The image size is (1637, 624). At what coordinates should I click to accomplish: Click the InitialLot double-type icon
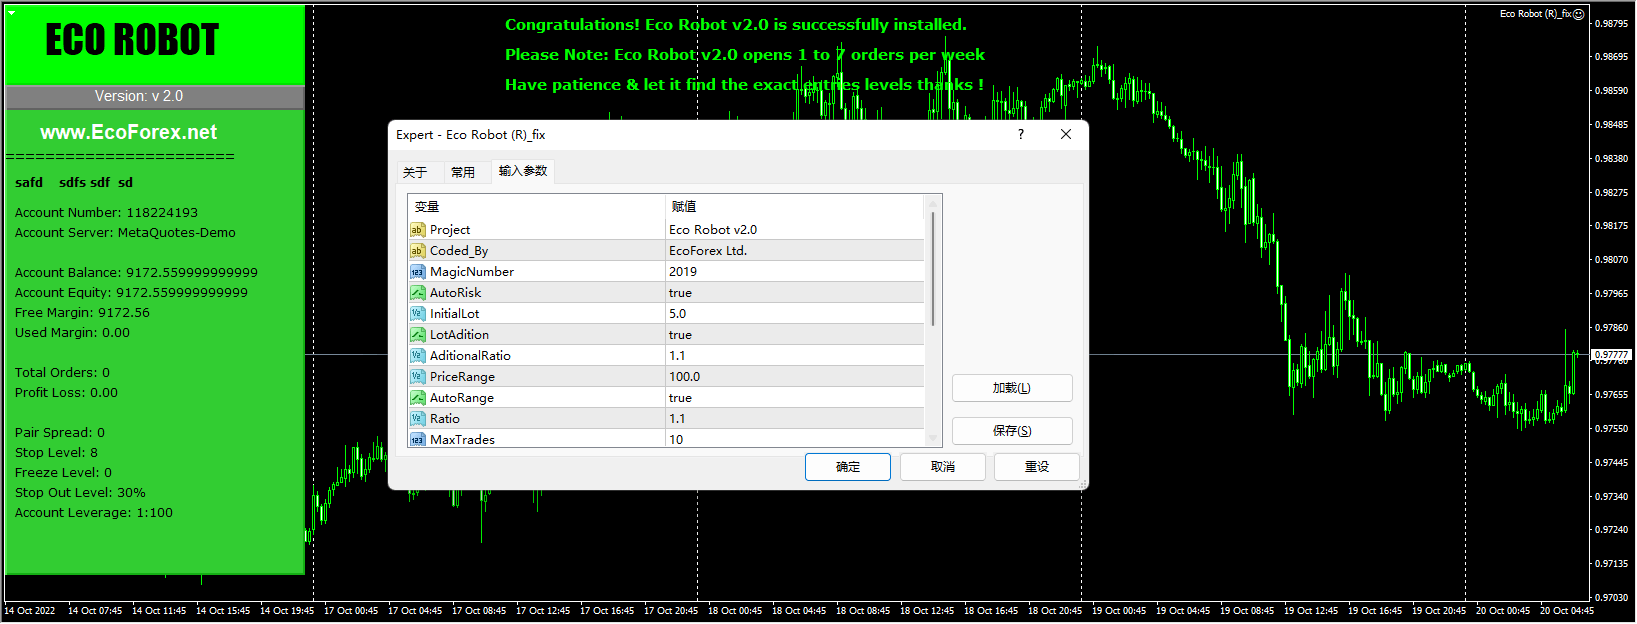[x=418, y=314]
